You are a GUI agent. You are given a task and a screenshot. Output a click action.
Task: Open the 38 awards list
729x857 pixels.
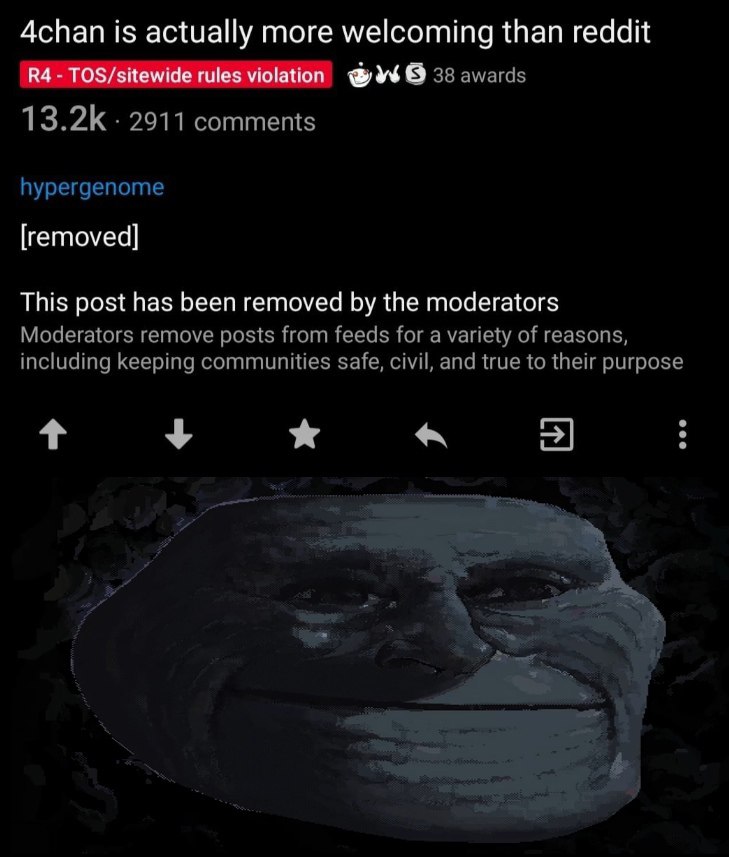click(x=479, y=75)
